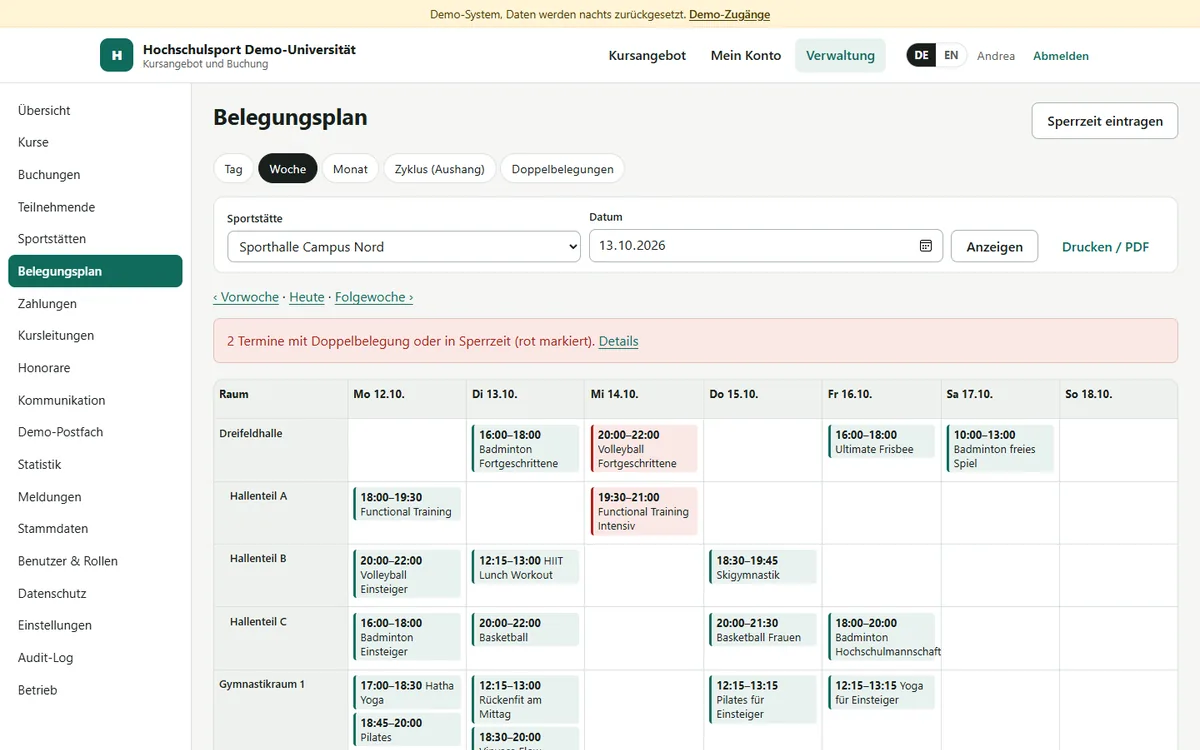This screenshot has height=750, width=1200.
Task: Open Yoga für Einsteiger entry on Friday
Action: pos(882,692)
